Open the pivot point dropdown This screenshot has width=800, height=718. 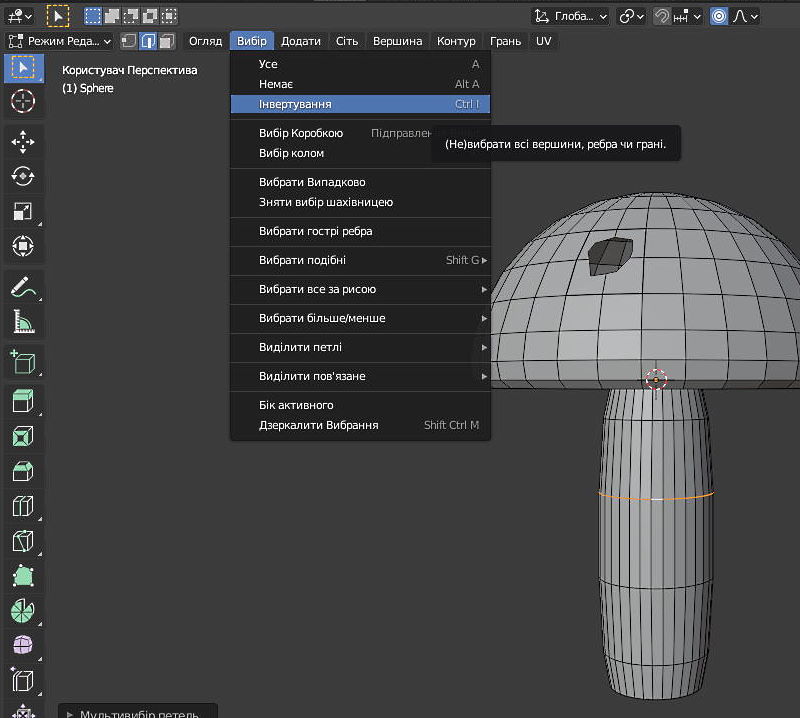click(x=632, y=16)
